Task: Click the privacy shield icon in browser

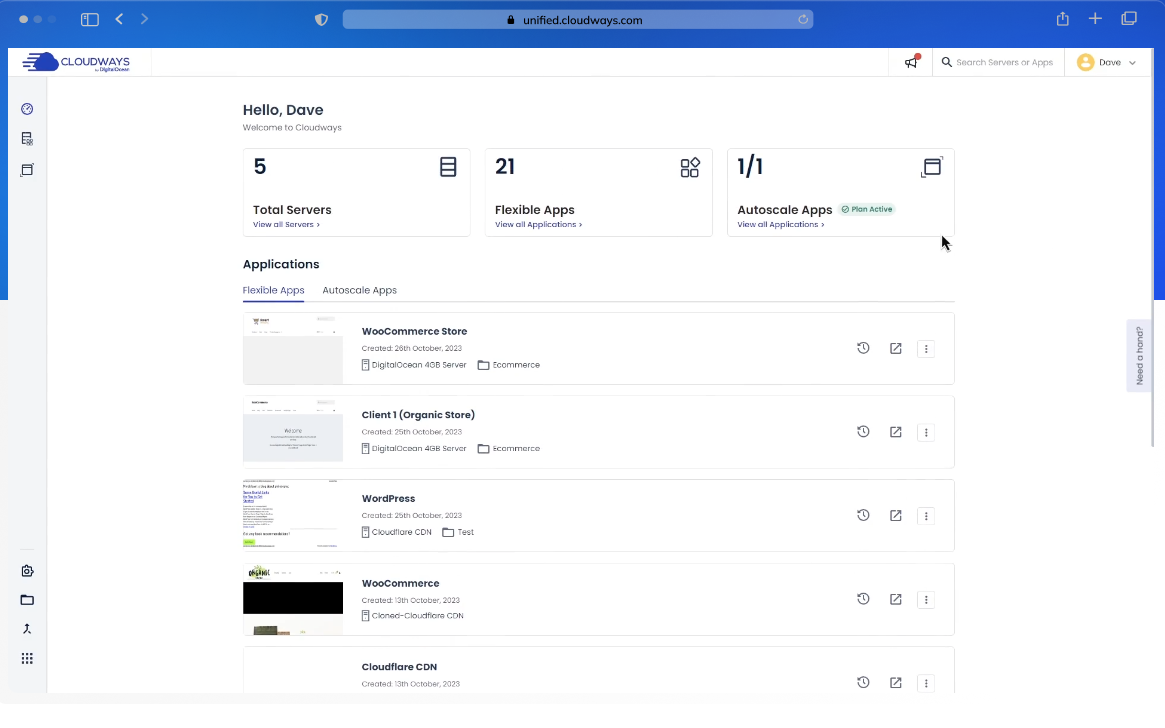Action: 322,20
